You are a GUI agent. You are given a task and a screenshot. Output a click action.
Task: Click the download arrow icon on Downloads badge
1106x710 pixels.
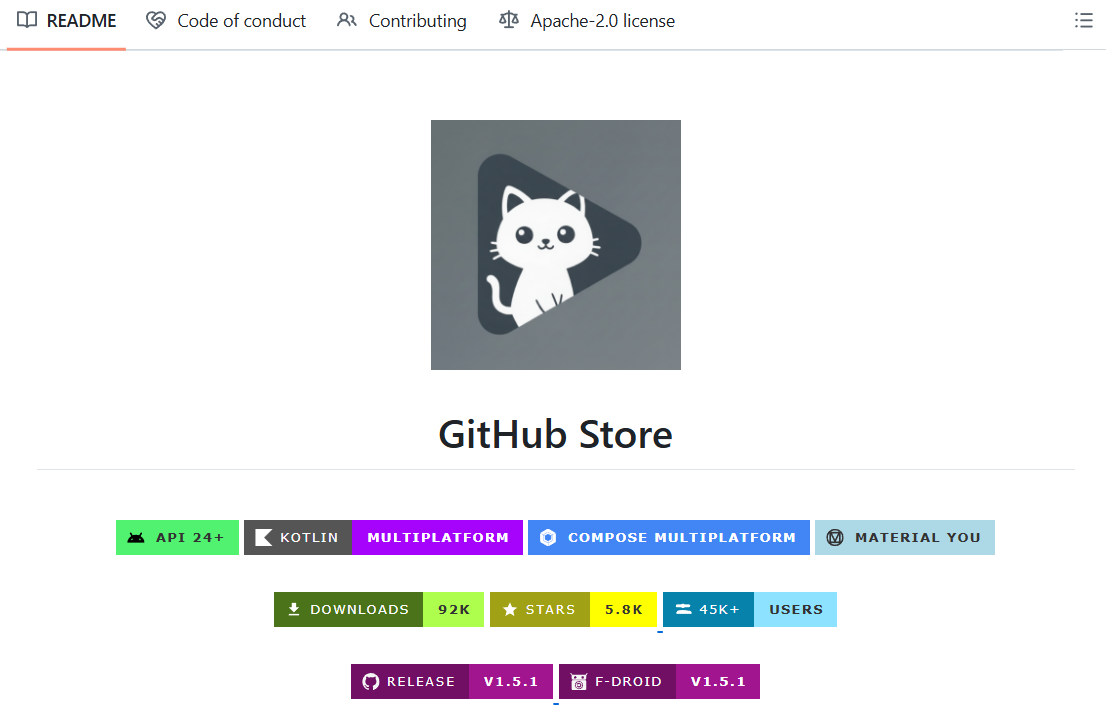pos(292,609)
